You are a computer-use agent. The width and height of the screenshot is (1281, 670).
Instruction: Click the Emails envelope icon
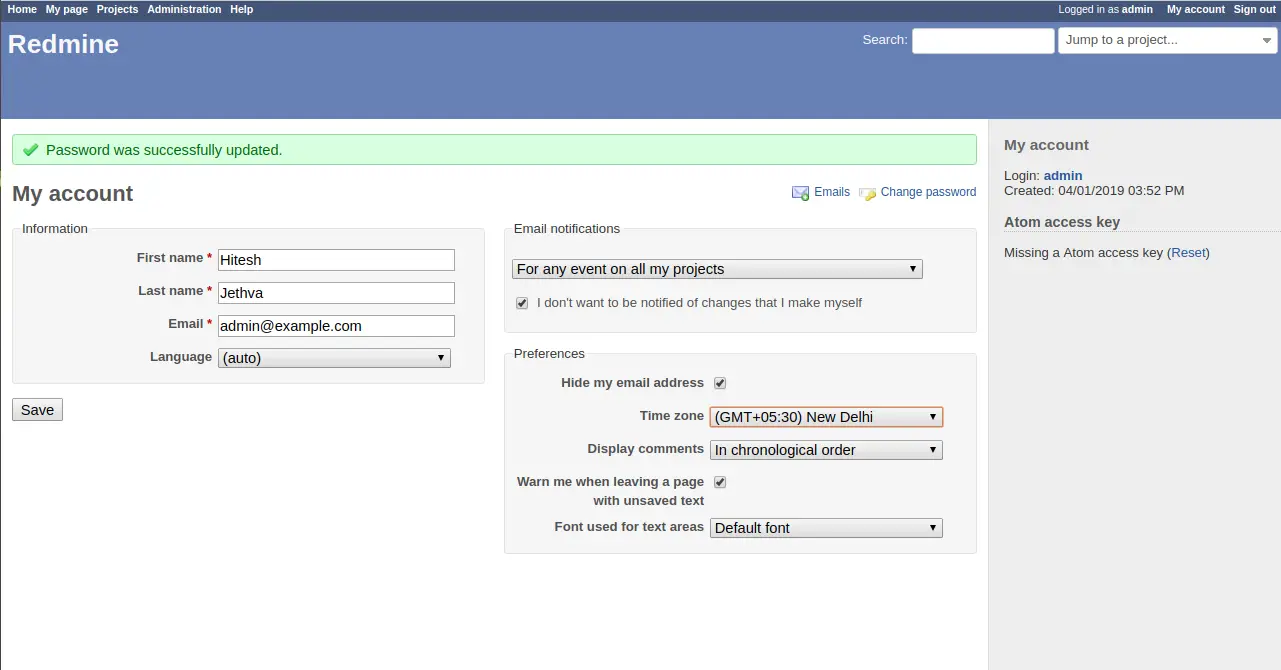801,193
